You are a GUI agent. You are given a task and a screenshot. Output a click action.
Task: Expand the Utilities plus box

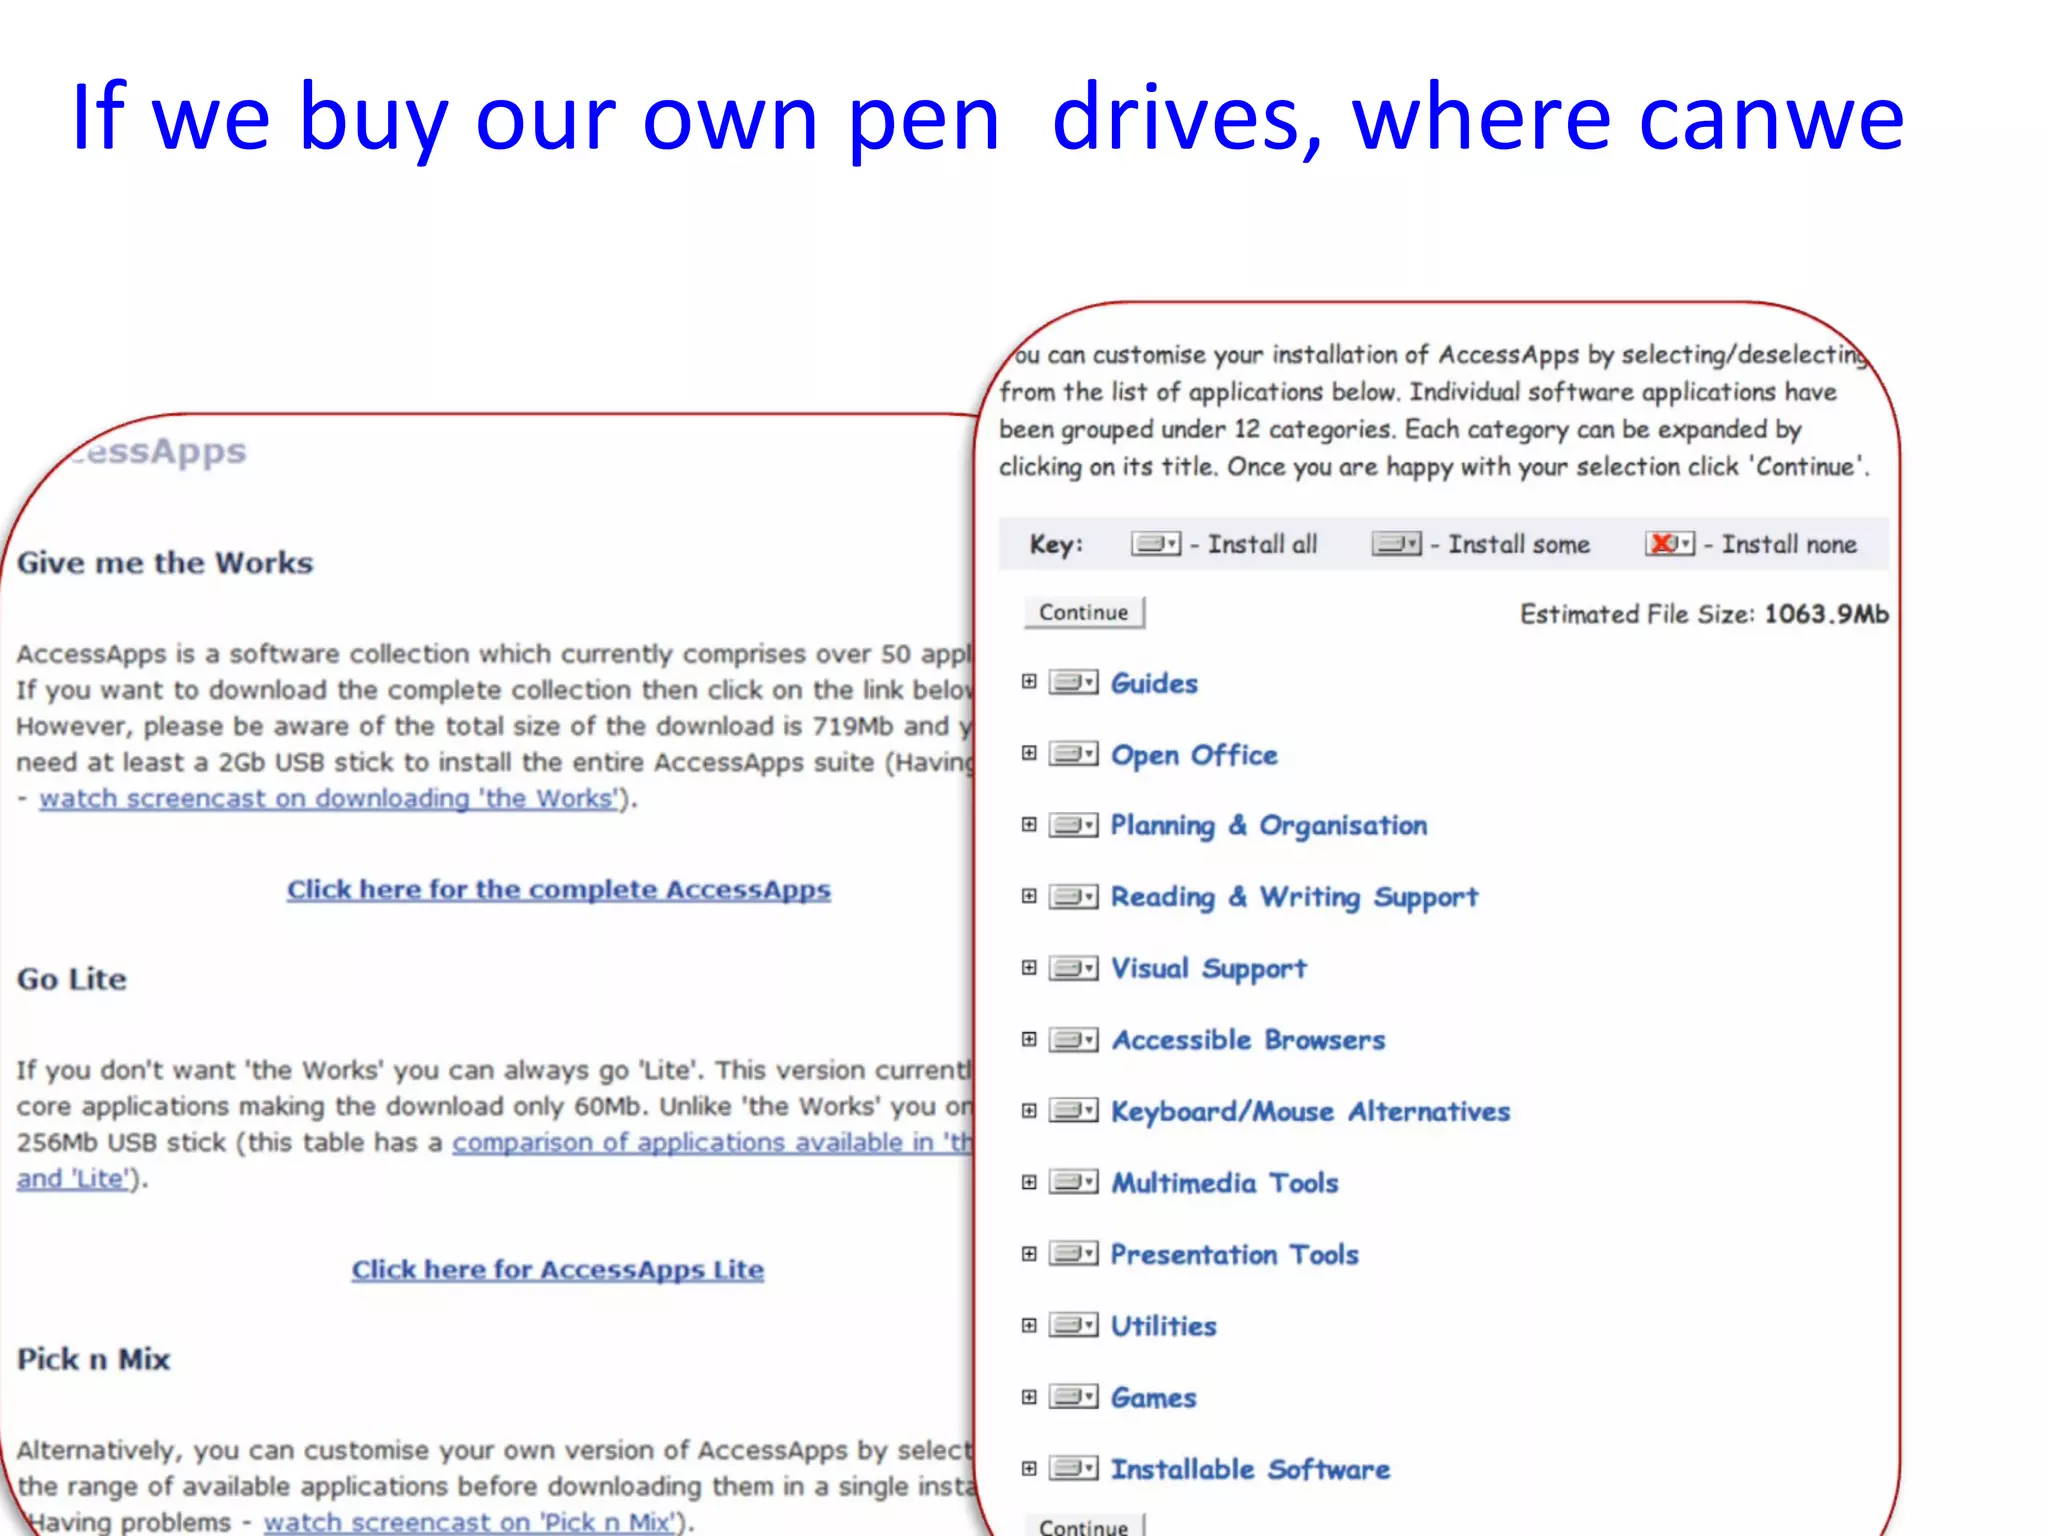[1029, 1325]
